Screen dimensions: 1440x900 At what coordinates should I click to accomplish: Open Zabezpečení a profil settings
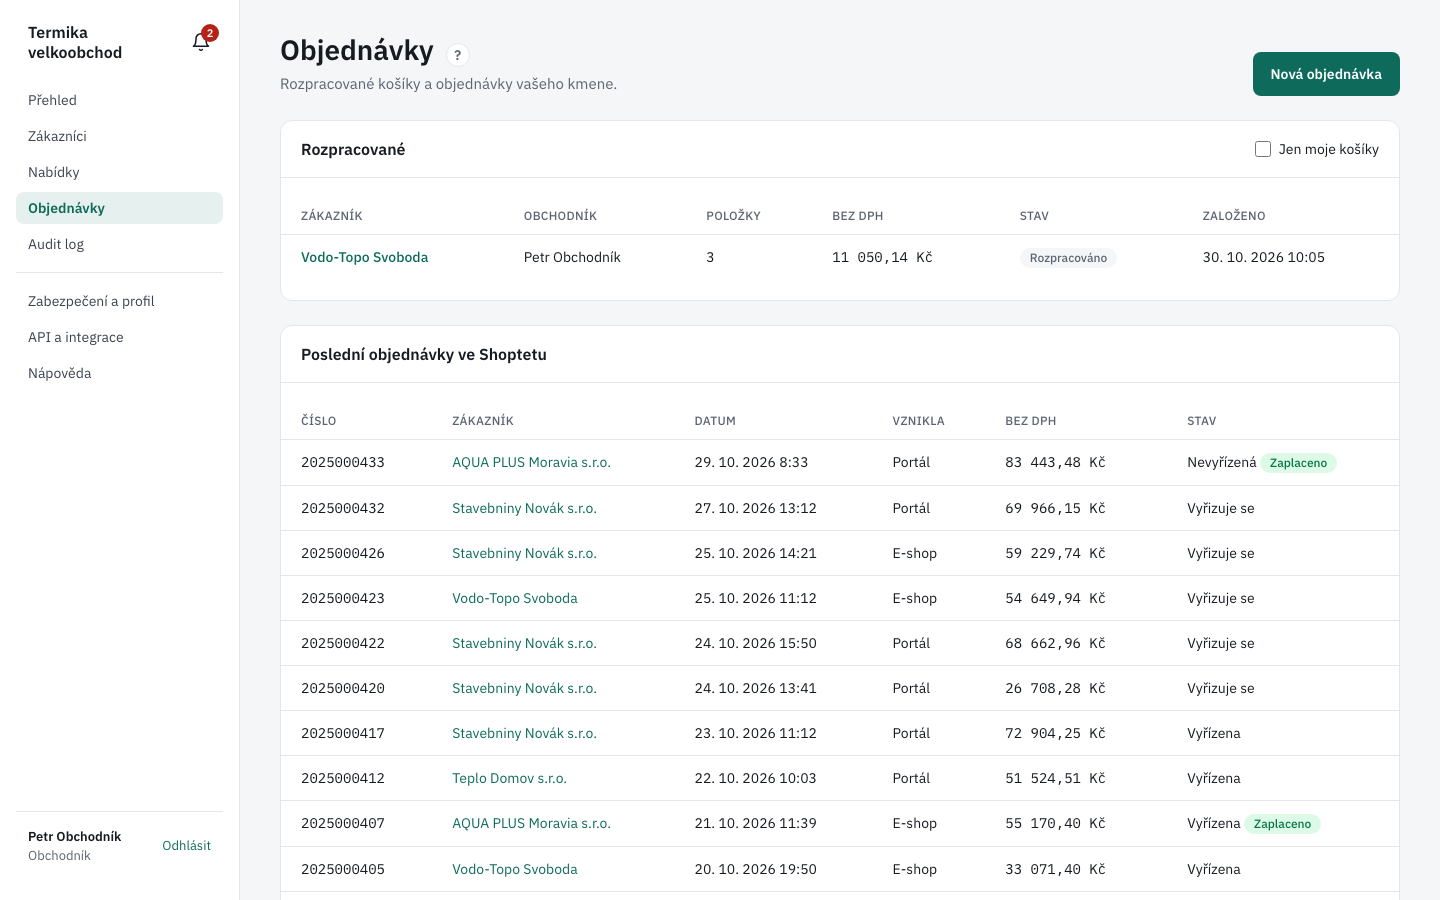(x=119, y=301)
